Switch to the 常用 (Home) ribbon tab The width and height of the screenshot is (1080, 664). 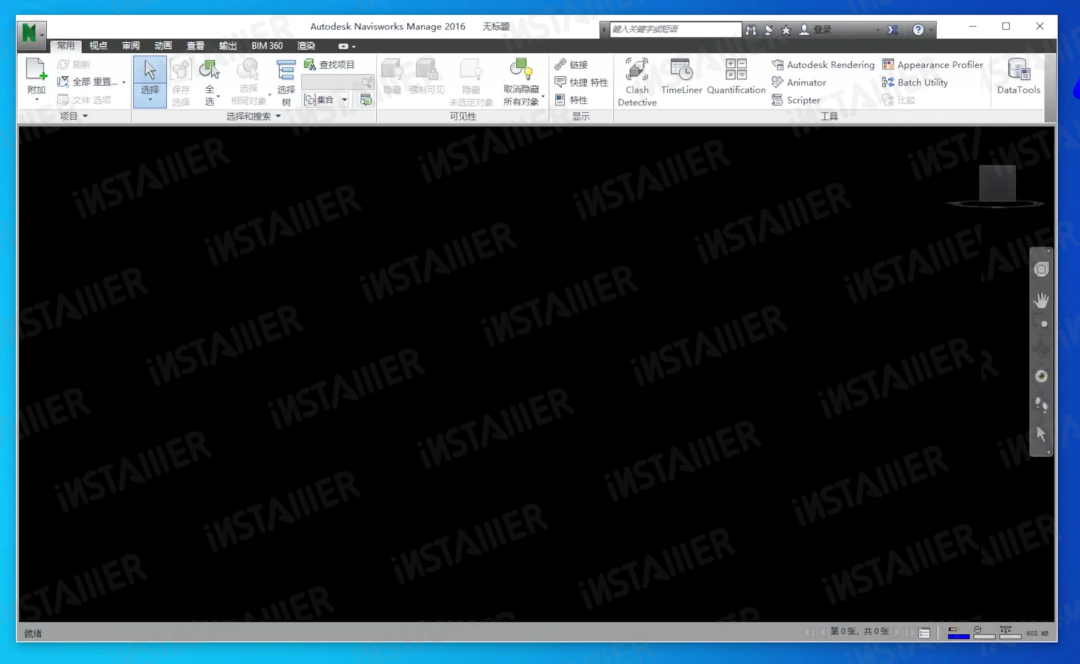[65, 46]
